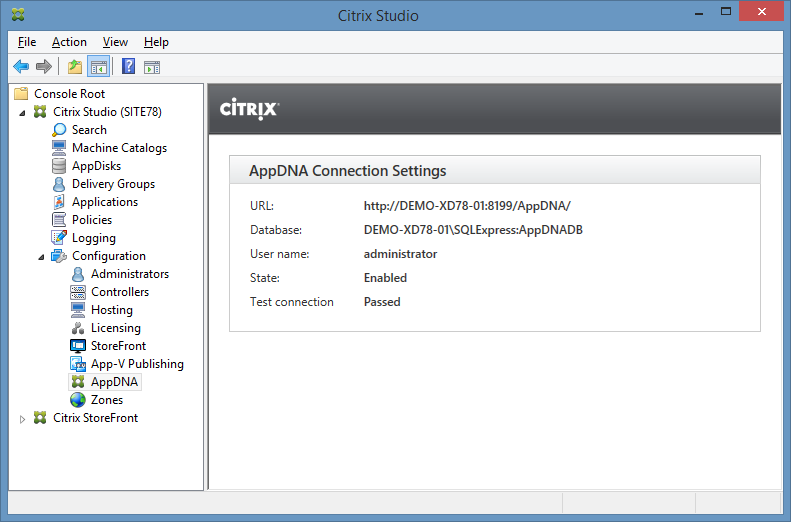Click the Database value DEMO-XD78-01\SQLExpress:AppDNADB

click(473, 230)
